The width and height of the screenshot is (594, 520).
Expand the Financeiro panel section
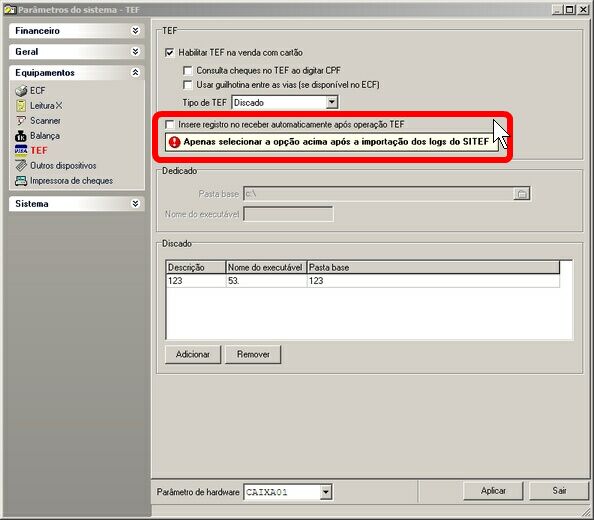point(135,31)
